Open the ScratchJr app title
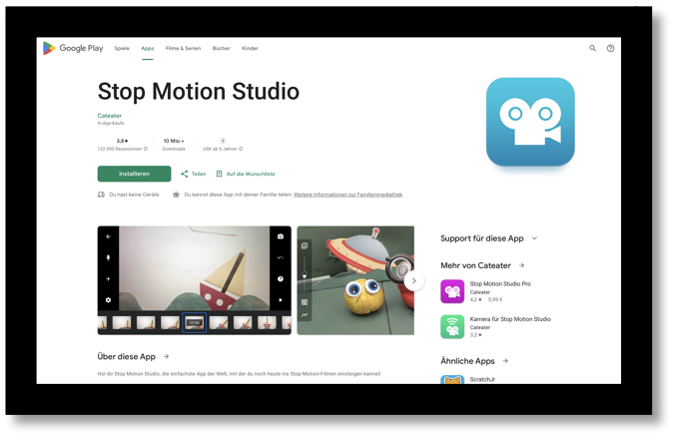The image size is (681, 440). coord(483,379)
